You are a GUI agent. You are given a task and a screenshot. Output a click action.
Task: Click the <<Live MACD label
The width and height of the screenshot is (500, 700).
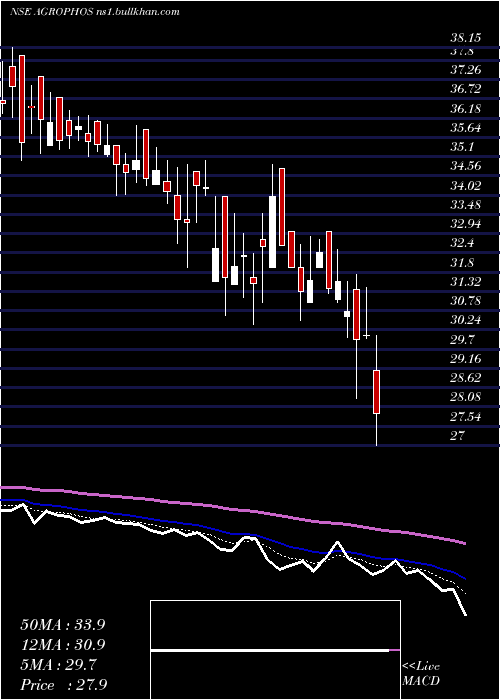coord(421,674)
